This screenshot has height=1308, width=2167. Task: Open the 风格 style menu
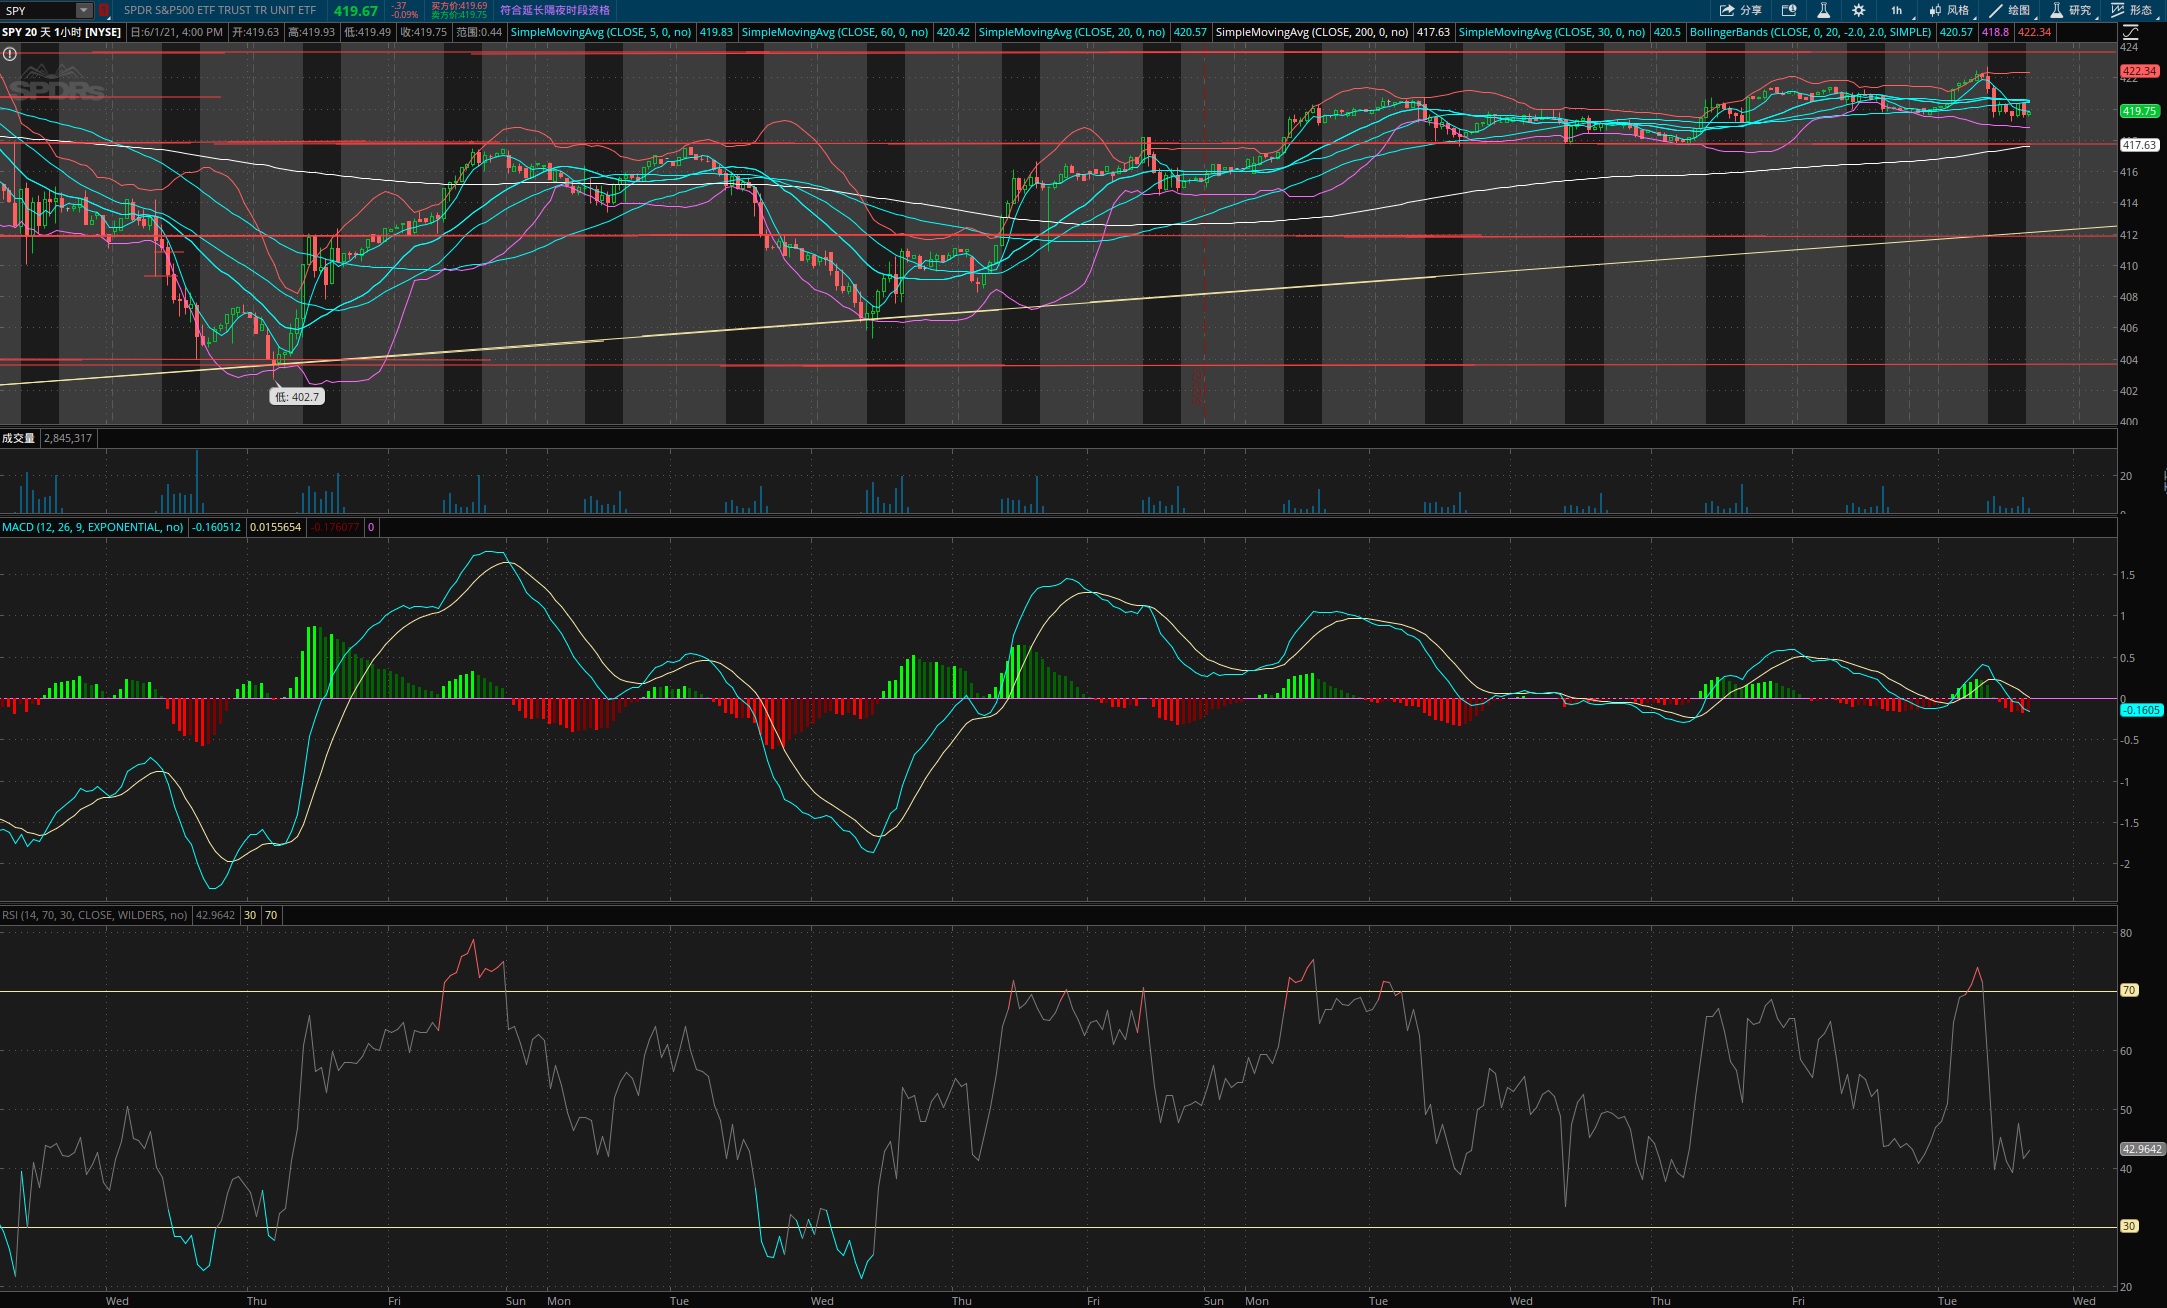pyautogui.click(x=1949, y=10)
